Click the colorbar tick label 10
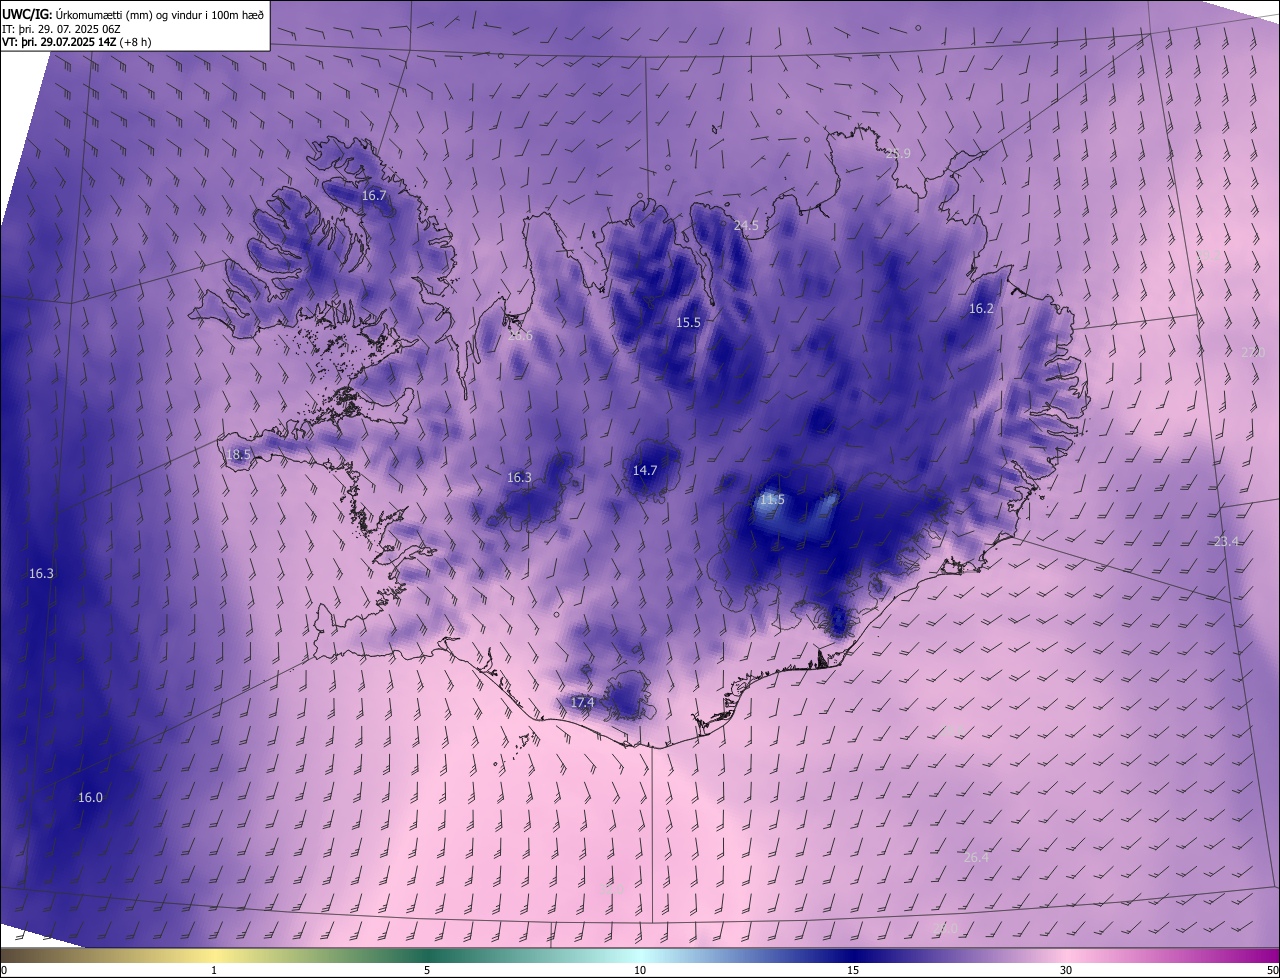1280x978 pixels. (x=640, y=971)
